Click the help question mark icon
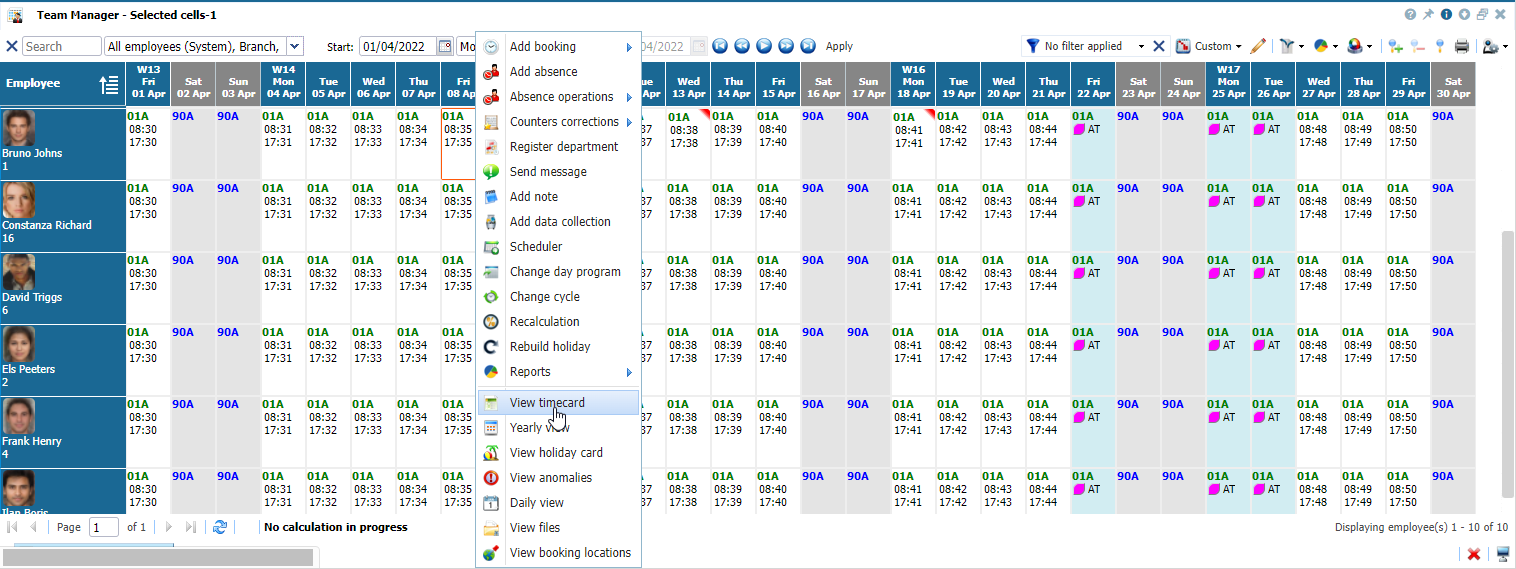 tap(1410, 14)
